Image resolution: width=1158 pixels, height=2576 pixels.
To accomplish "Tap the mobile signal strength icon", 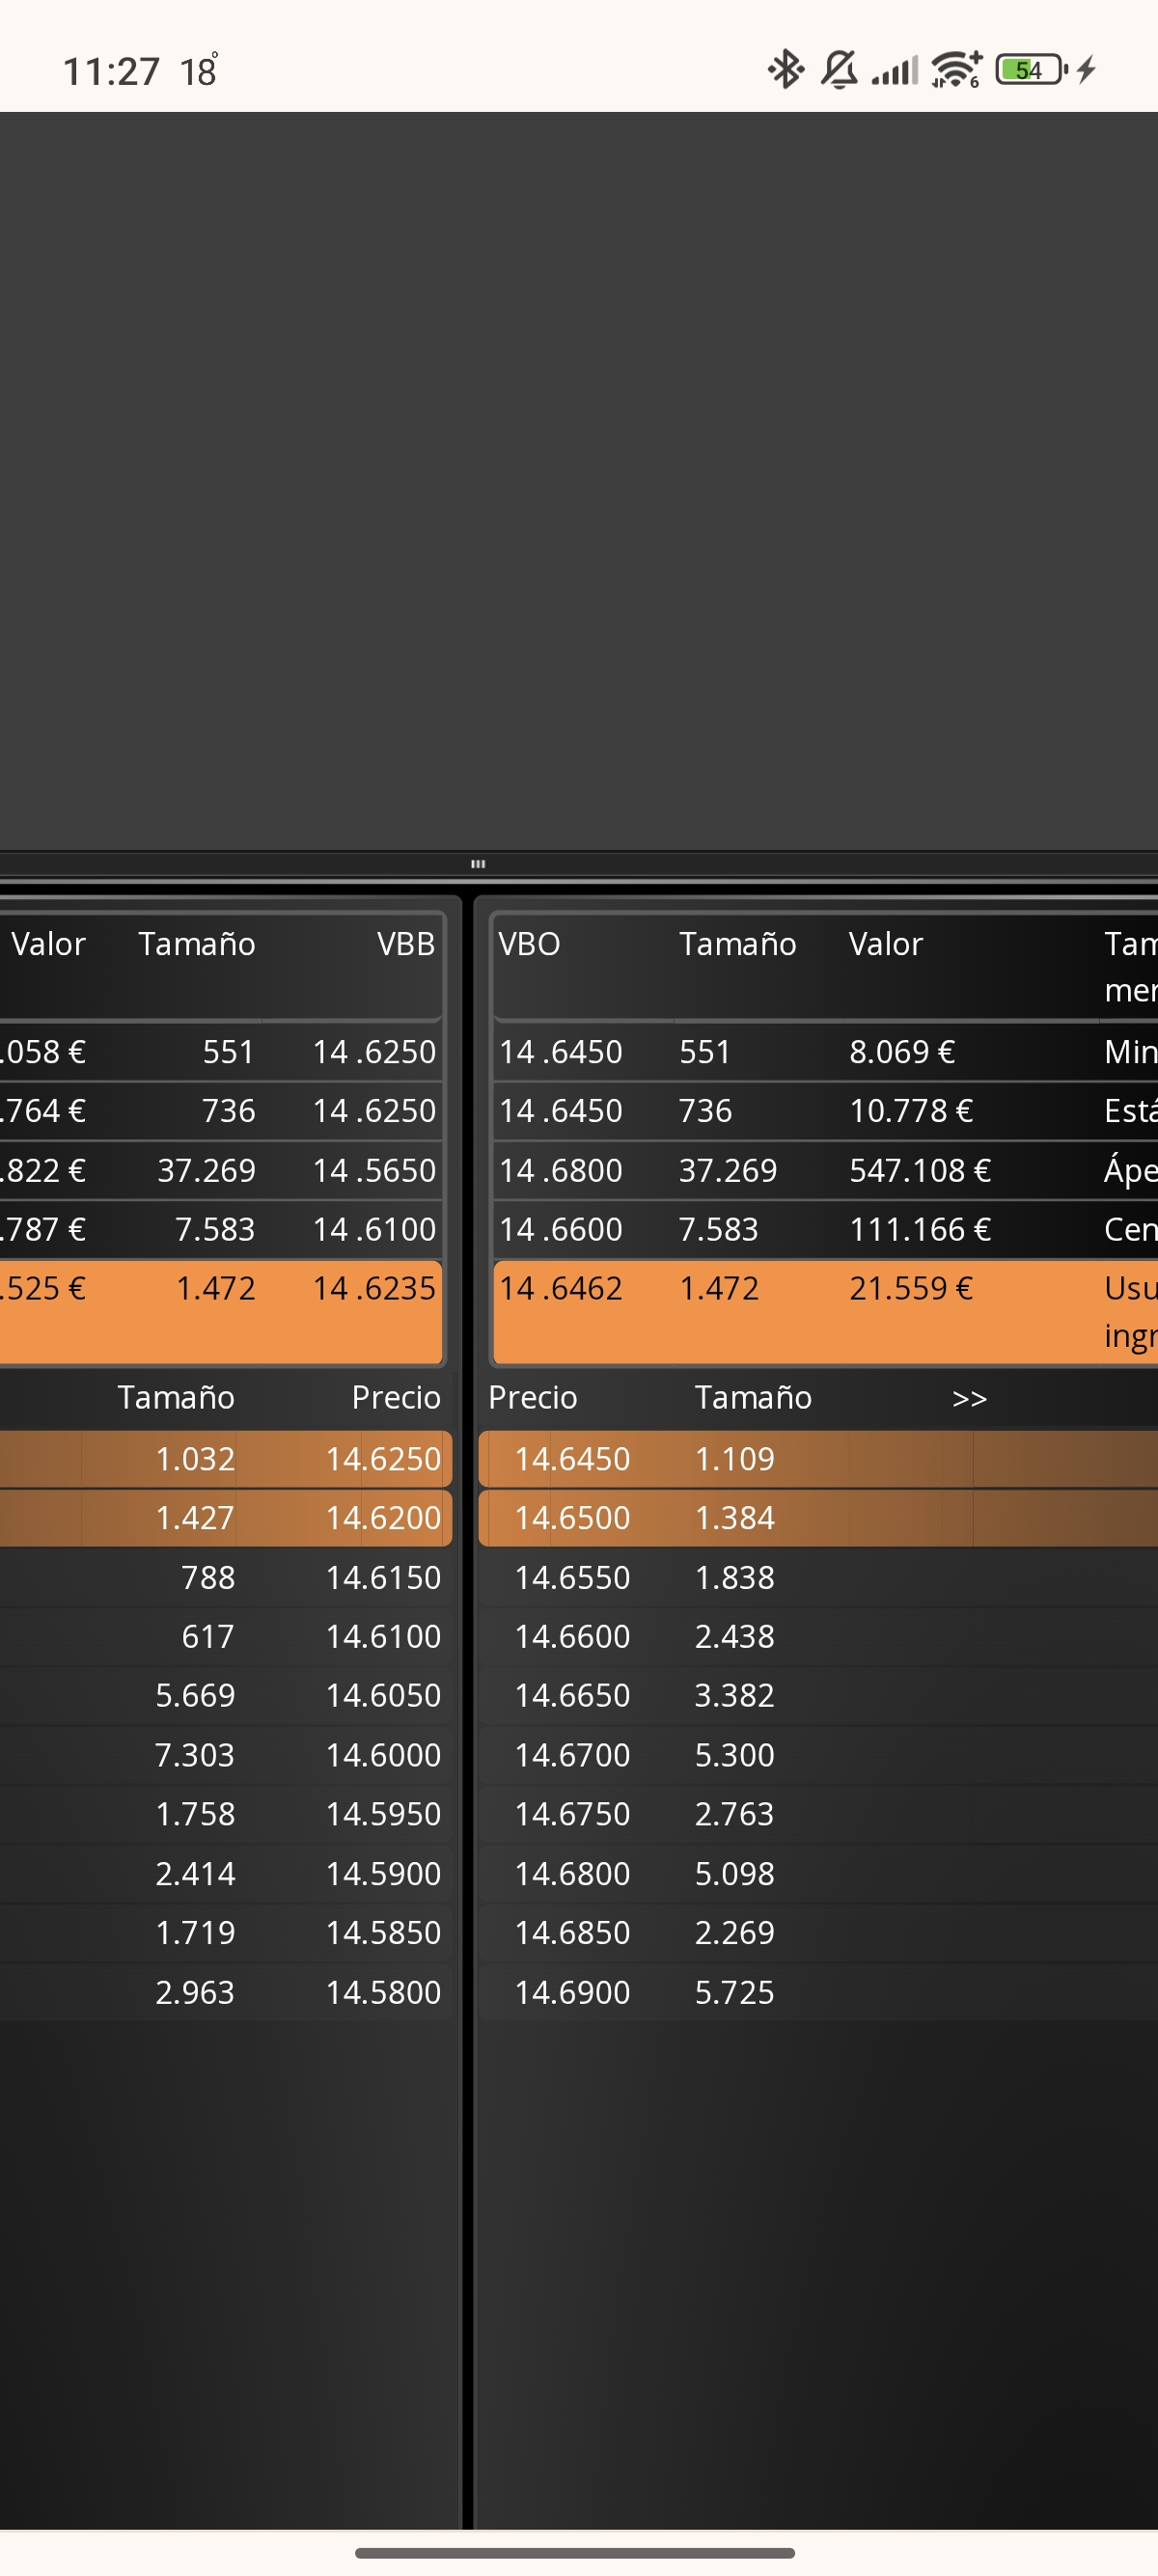I will (895, 71).
